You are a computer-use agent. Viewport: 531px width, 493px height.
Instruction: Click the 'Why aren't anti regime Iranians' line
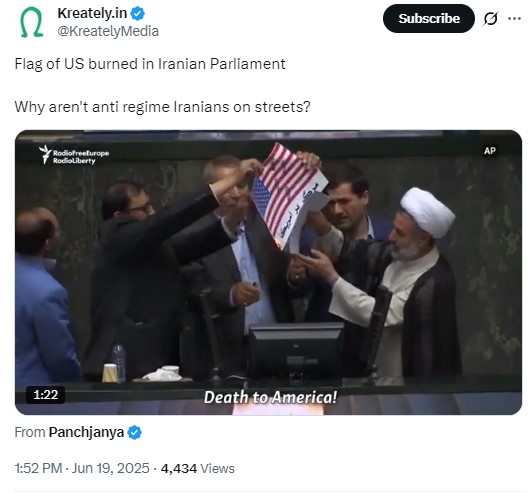click(x=162, y=107)
